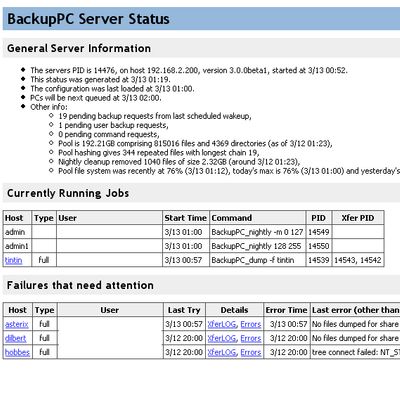The height and width of the screenshot is (400, 400).
Task: Click the line 'The servers PID is 14476'
Action: point(189,70)
